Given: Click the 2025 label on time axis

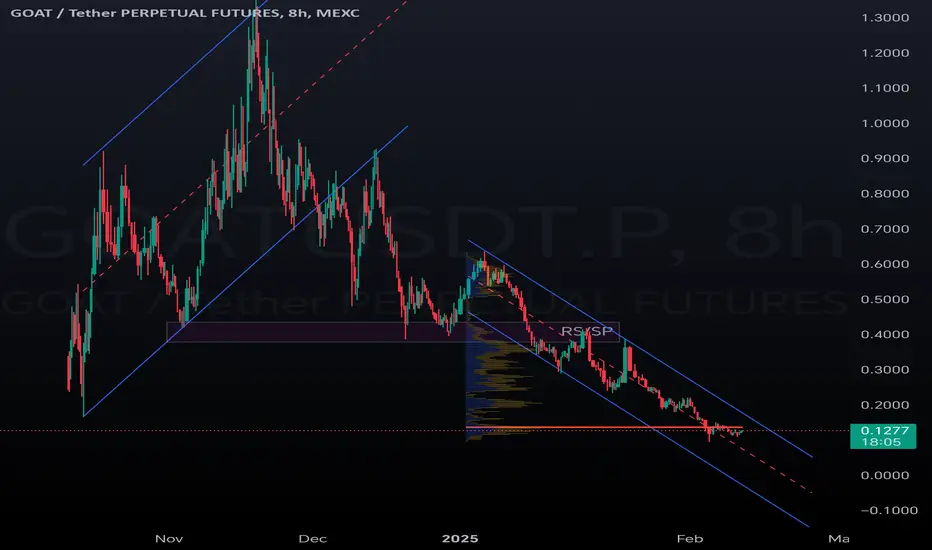Looking at the screenshot, I should [460, 539].
